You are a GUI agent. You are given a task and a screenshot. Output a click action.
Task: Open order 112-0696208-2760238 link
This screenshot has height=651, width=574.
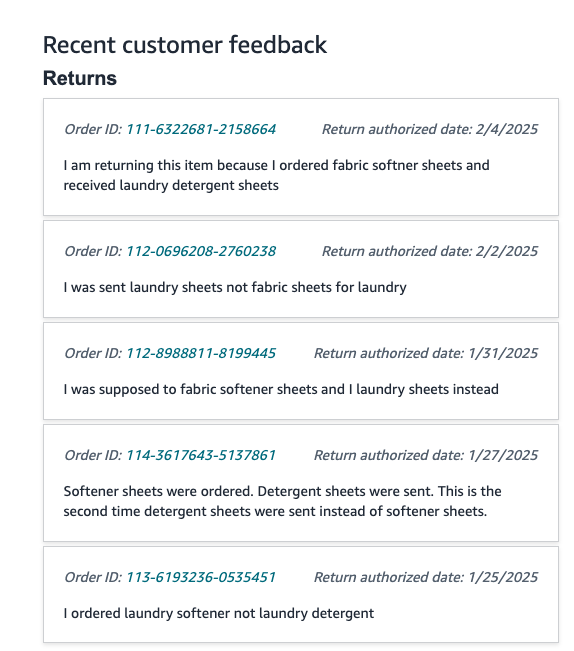pos(201,251)
